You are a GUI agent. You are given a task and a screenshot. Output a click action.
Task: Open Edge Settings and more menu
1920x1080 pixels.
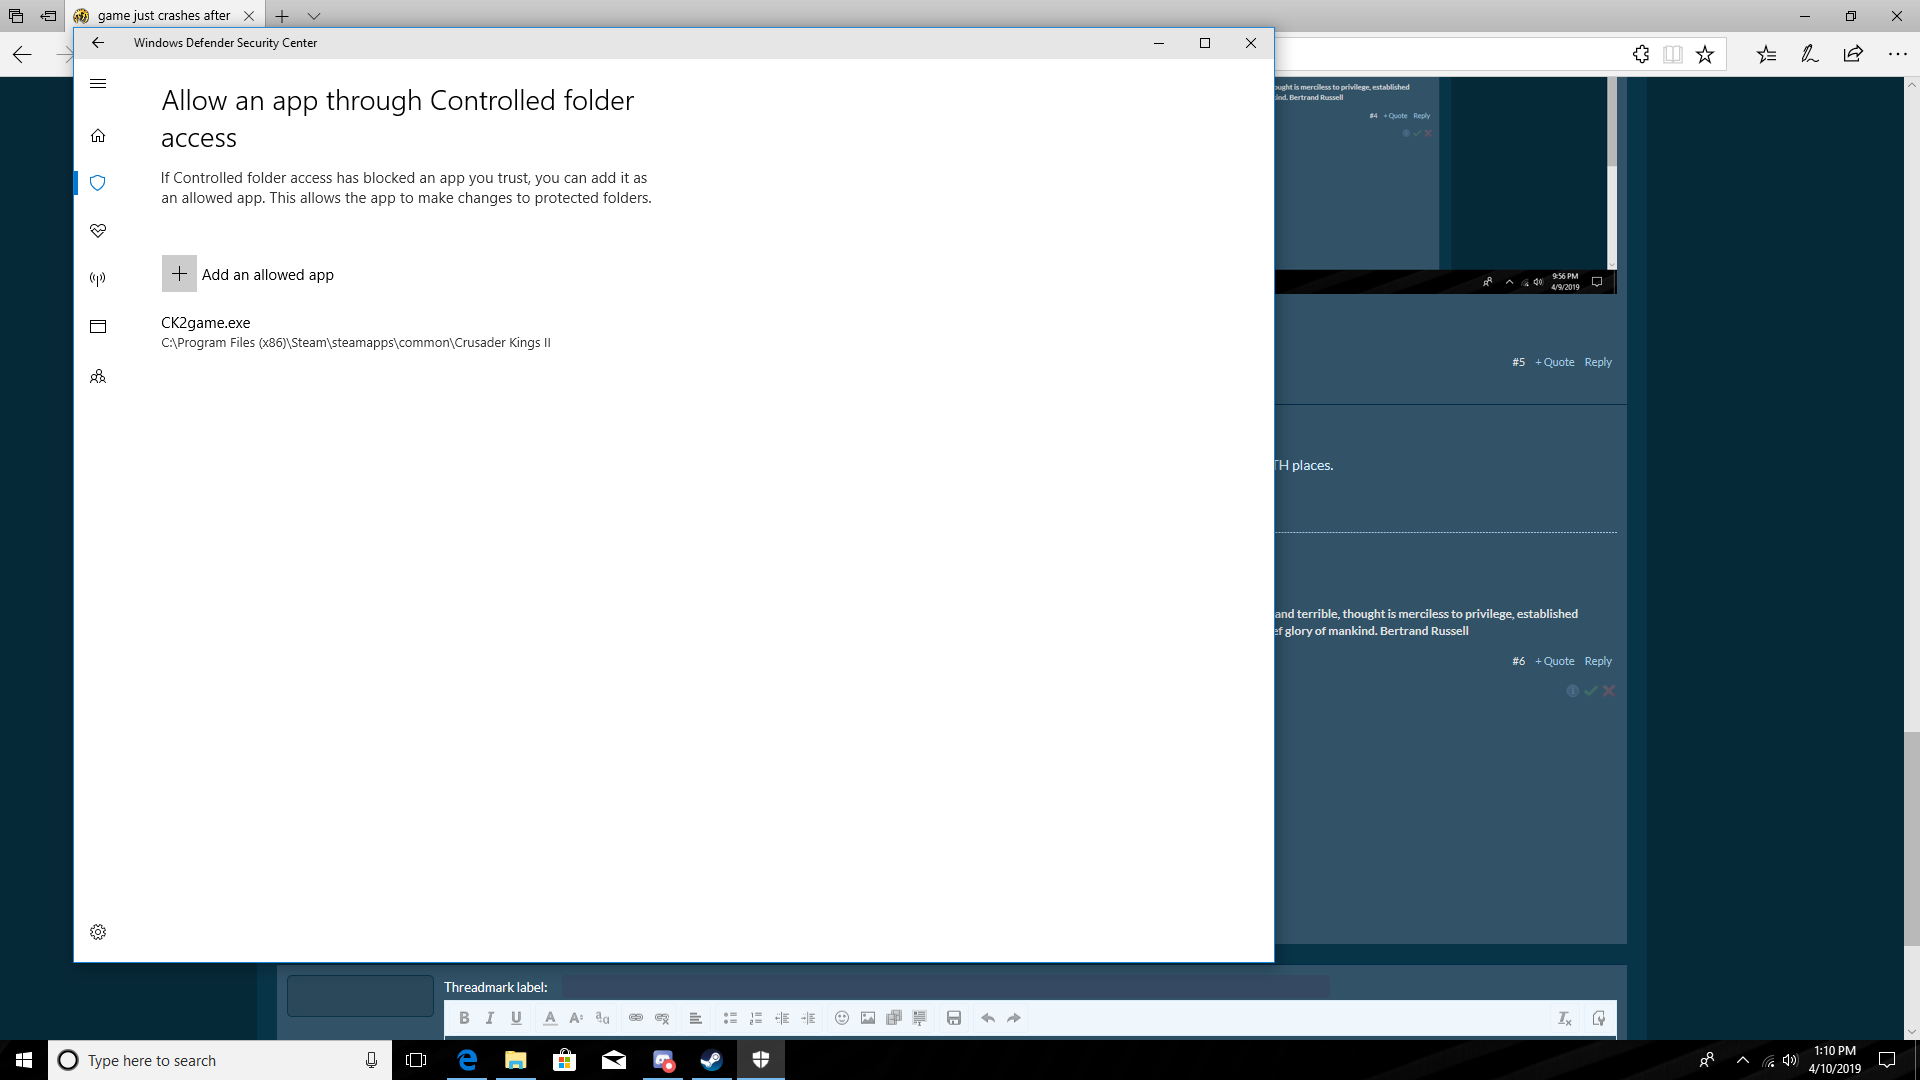[x=1897, y=54]
